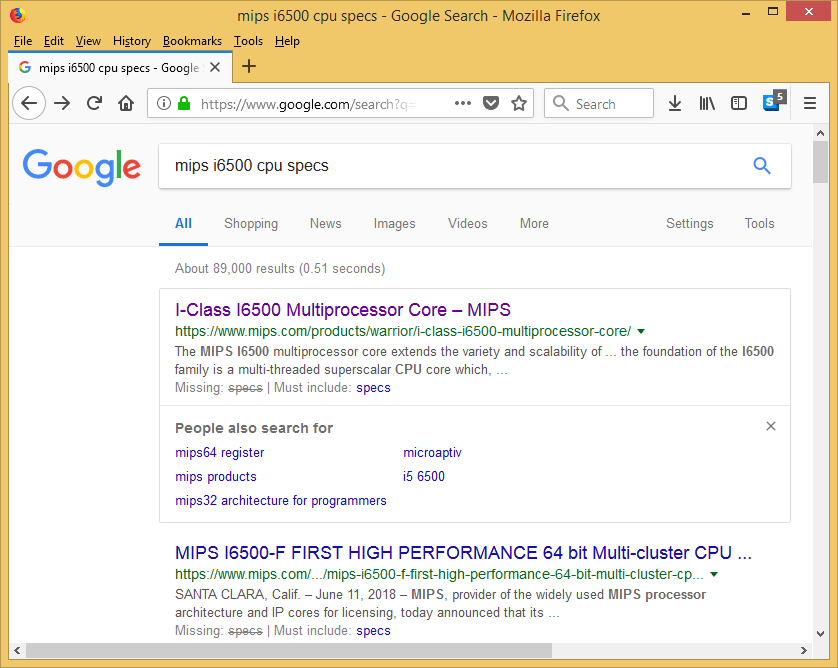Open the Shopping search tab
This screenshot has height=668, width=838.
click(x=251, y=224)
